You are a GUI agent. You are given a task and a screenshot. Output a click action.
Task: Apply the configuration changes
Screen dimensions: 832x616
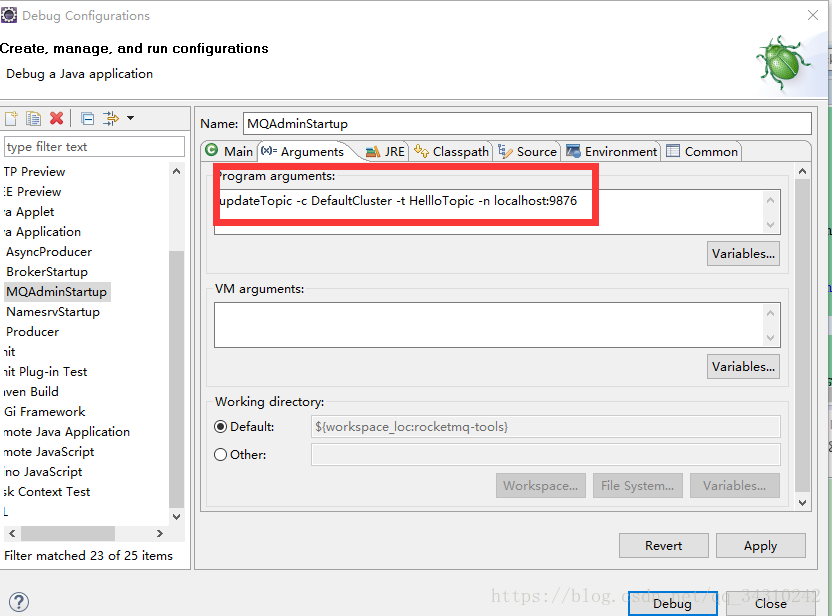(x=760, y=545)
